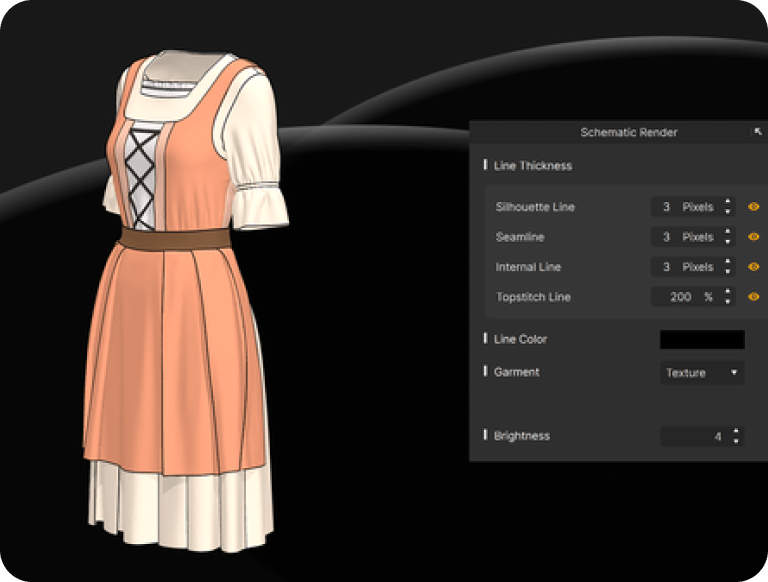Hide the Seamline with eye icon
Screen dimensions: 768x582
pos(754,237)
